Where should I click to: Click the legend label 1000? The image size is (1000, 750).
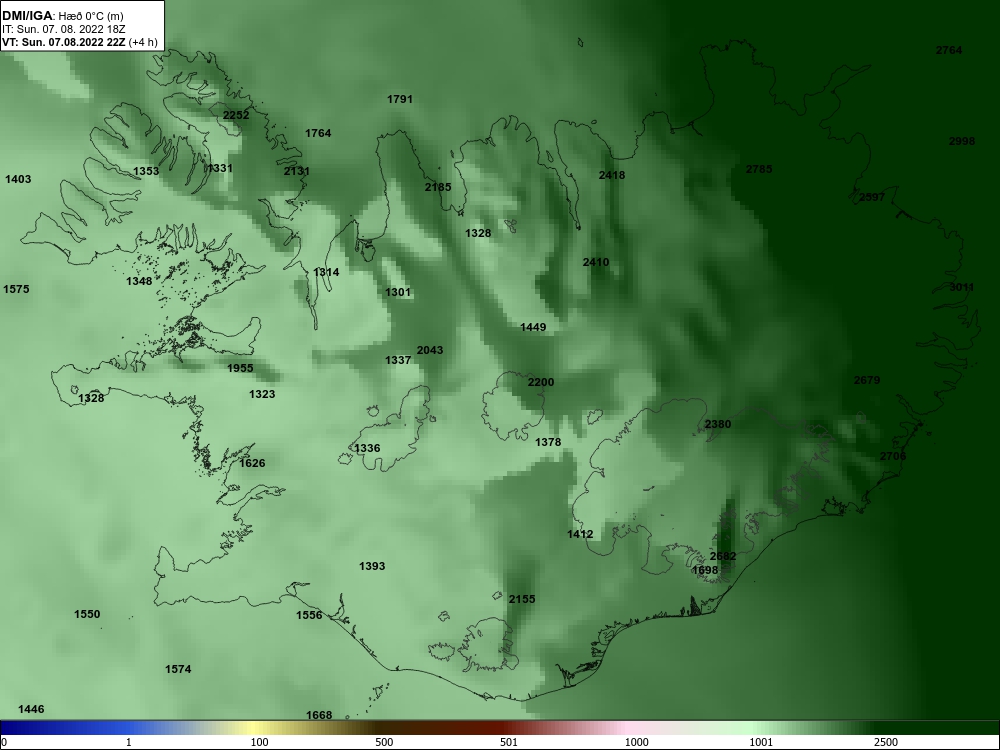636,742
